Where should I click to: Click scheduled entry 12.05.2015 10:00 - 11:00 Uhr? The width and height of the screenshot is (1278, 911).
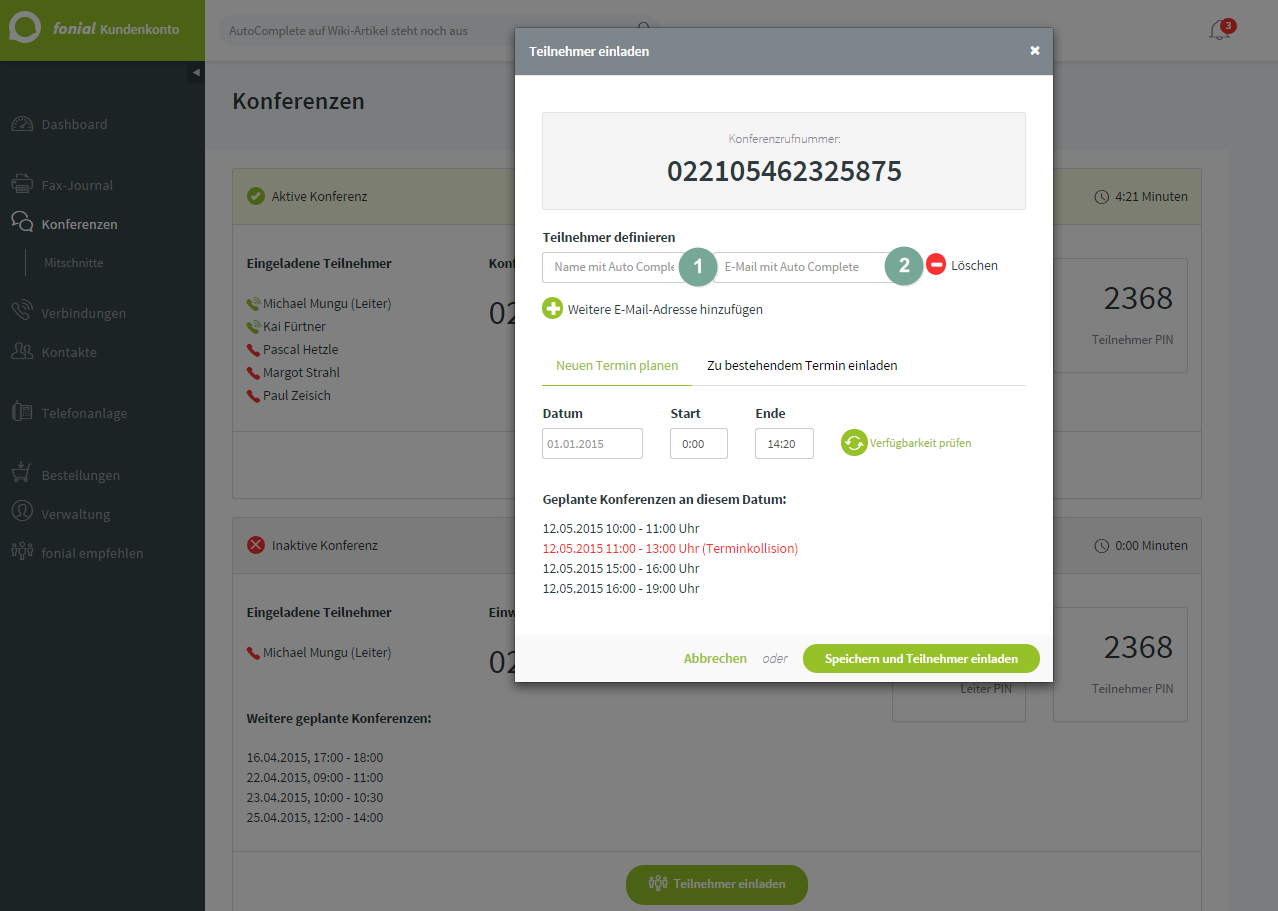(620, 528)
